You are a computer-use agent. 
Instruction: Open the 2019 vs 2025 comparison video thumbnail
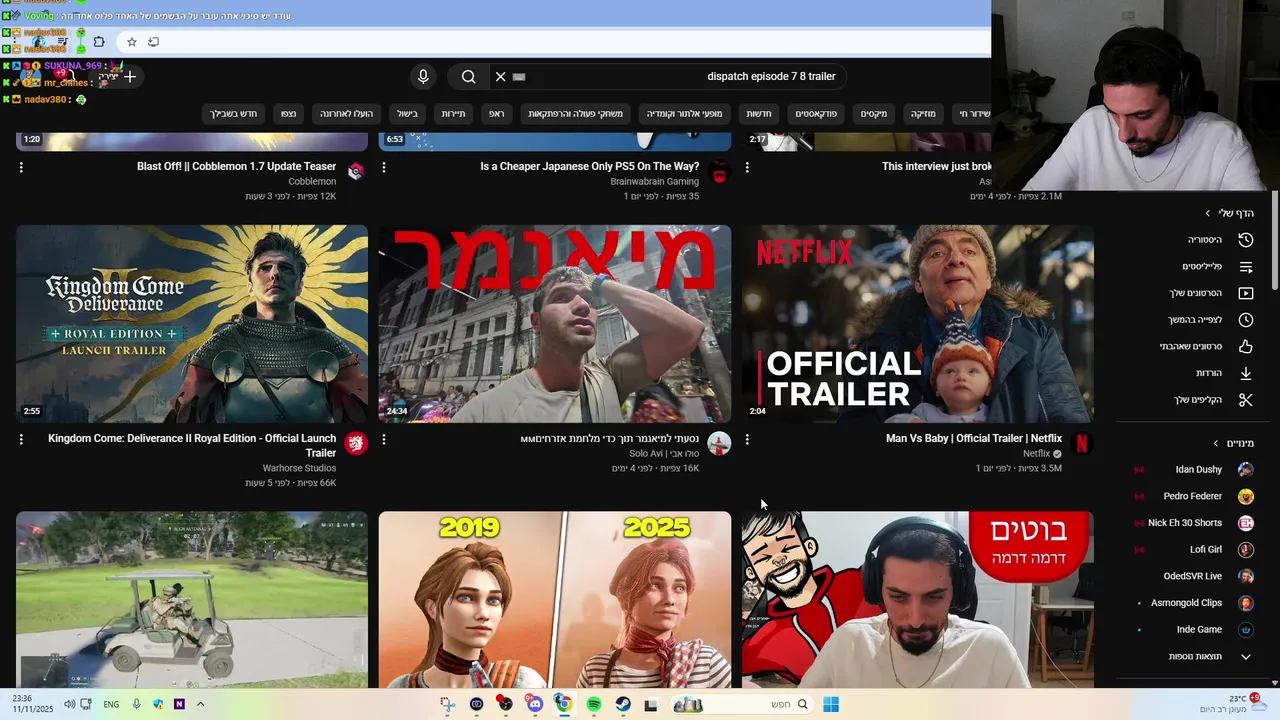[x=555, y=600]
